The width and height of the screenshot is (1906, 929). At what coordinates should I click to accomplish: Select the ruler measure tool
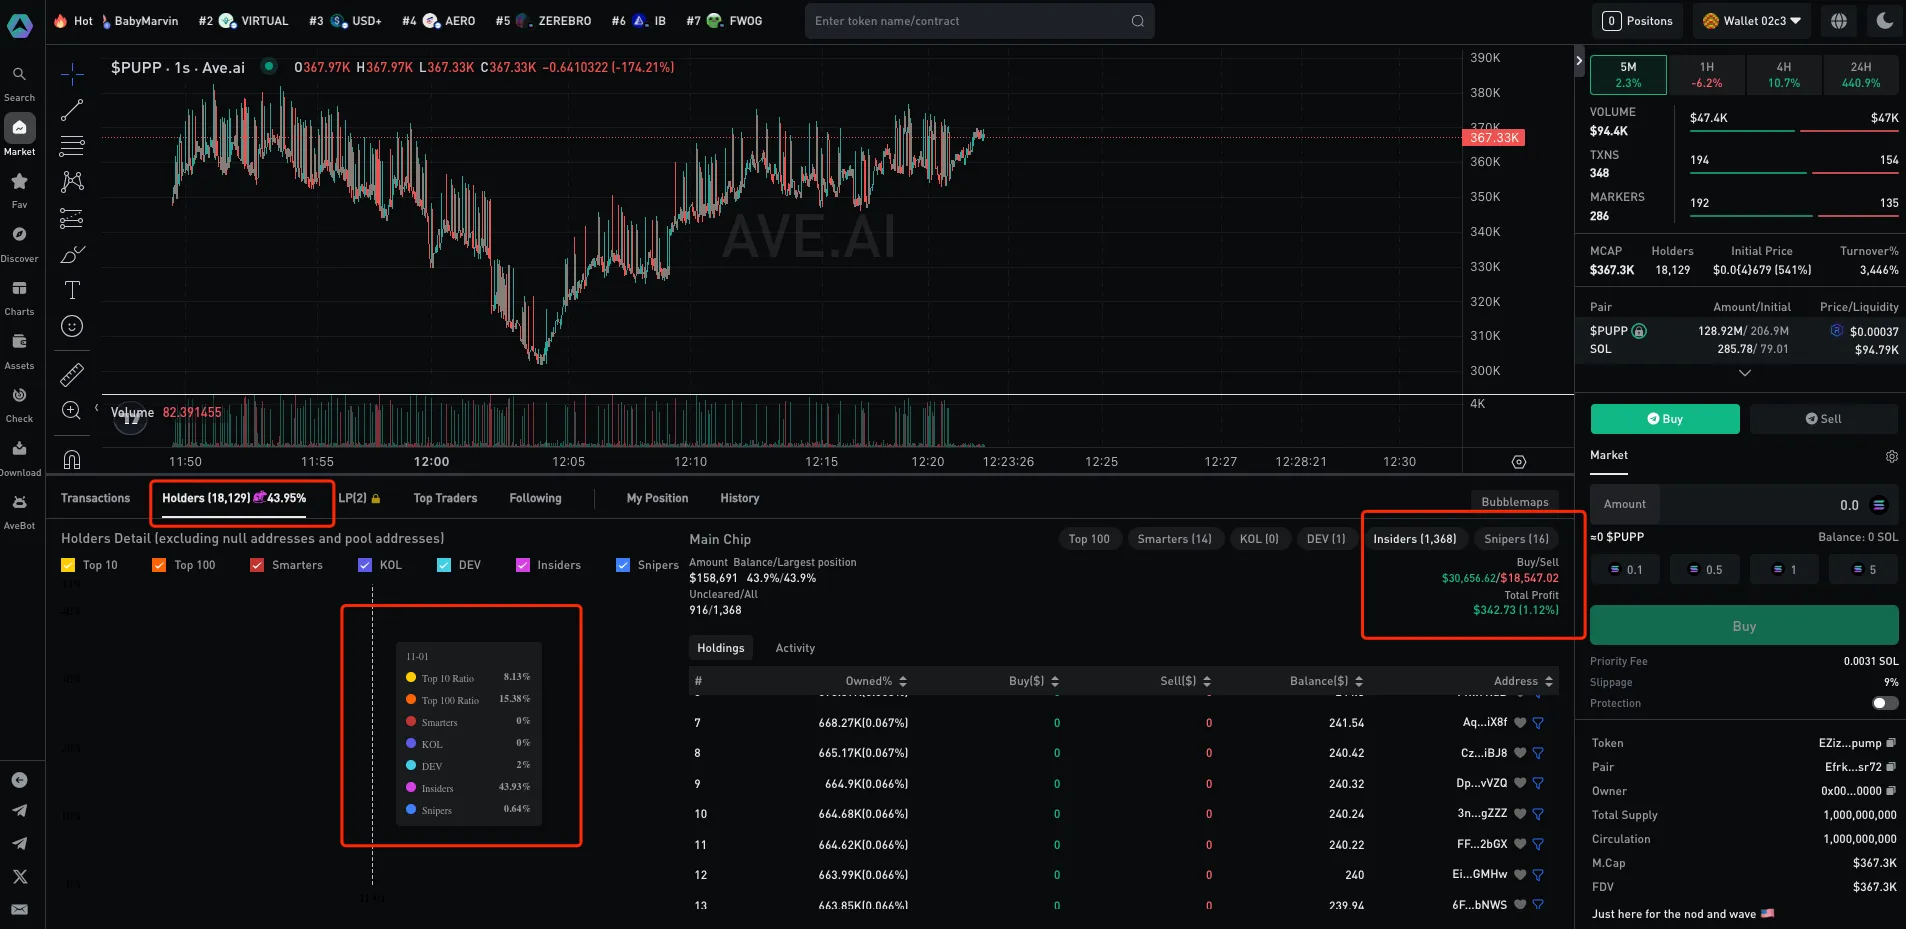pyautogui.click(x=72, y=375)
